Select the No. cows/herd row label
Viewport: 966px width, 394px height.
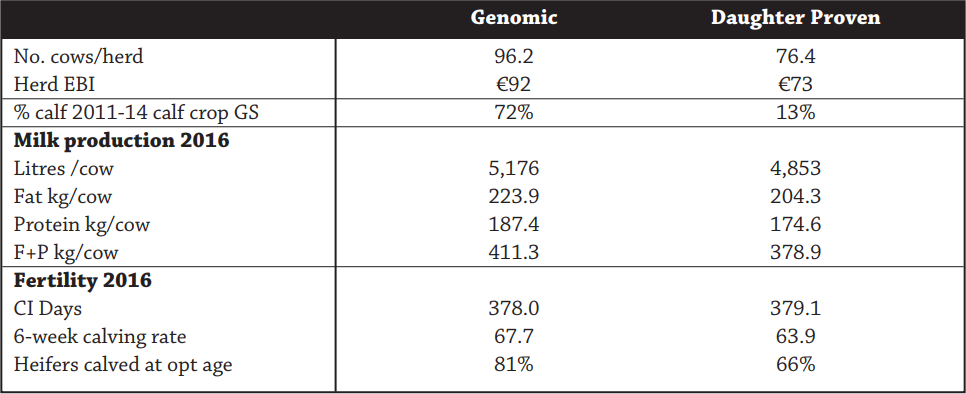pos(79,57)
